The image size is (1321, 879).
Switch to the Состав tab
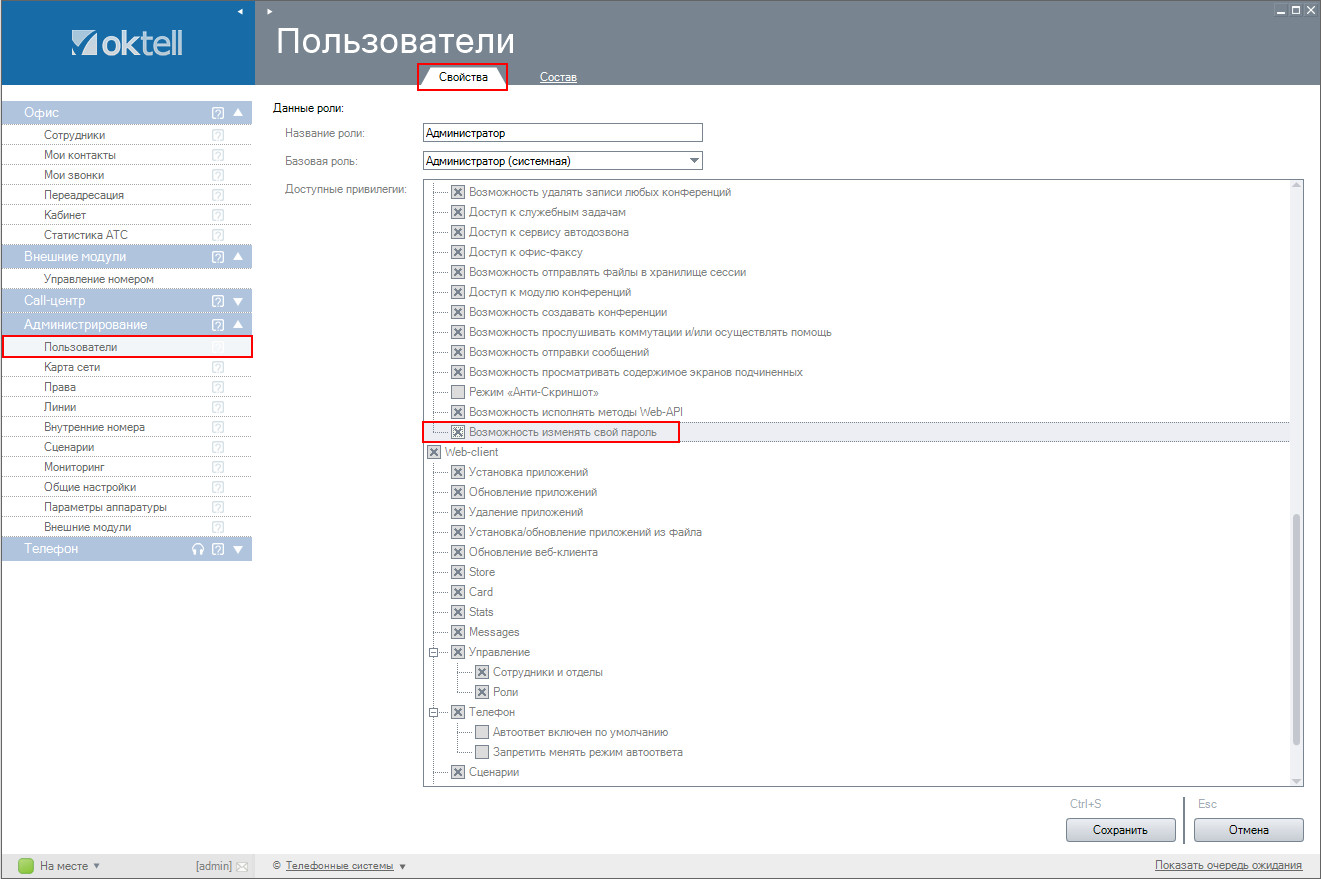click(558, 77)
